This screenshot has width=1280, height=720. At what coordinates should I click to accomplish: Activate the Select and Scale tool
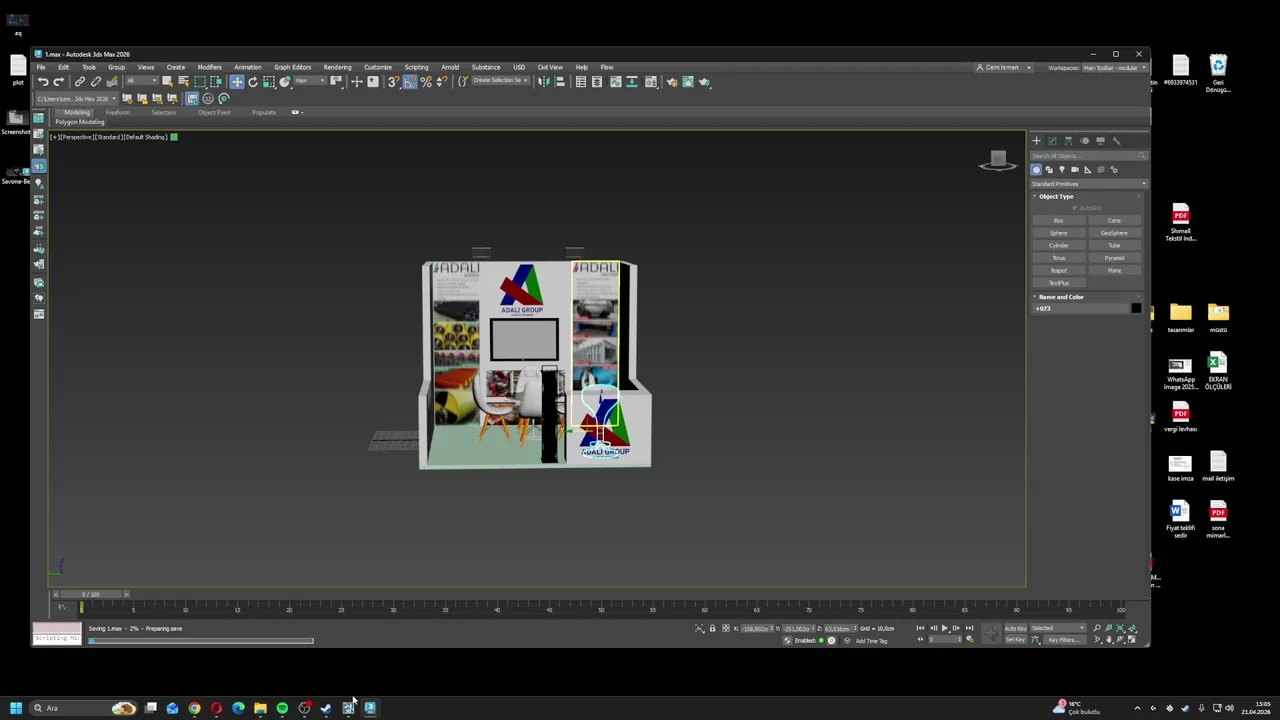point(269,82)
